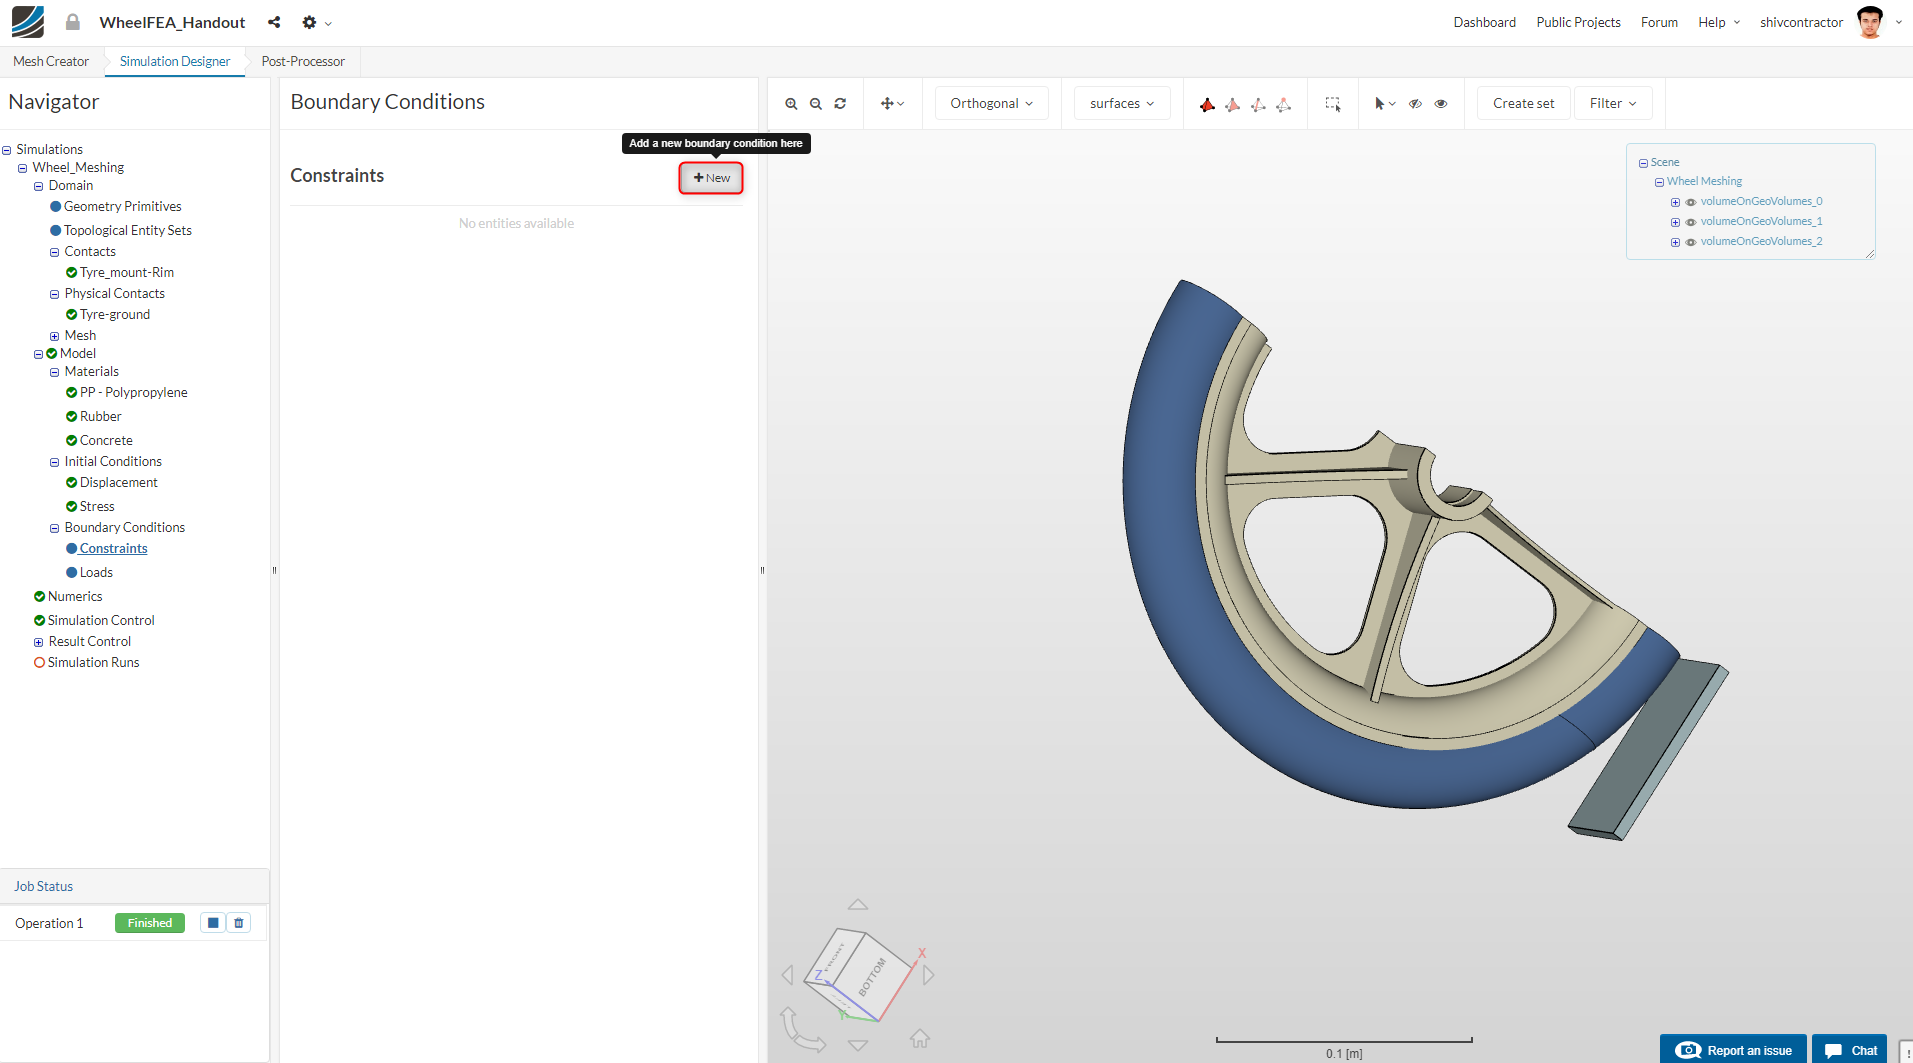Image resolution: width=1913 pixels, height=1063 pixels.
Task: Click the home view icon near orientation cube
Action: pos(920,1039)
